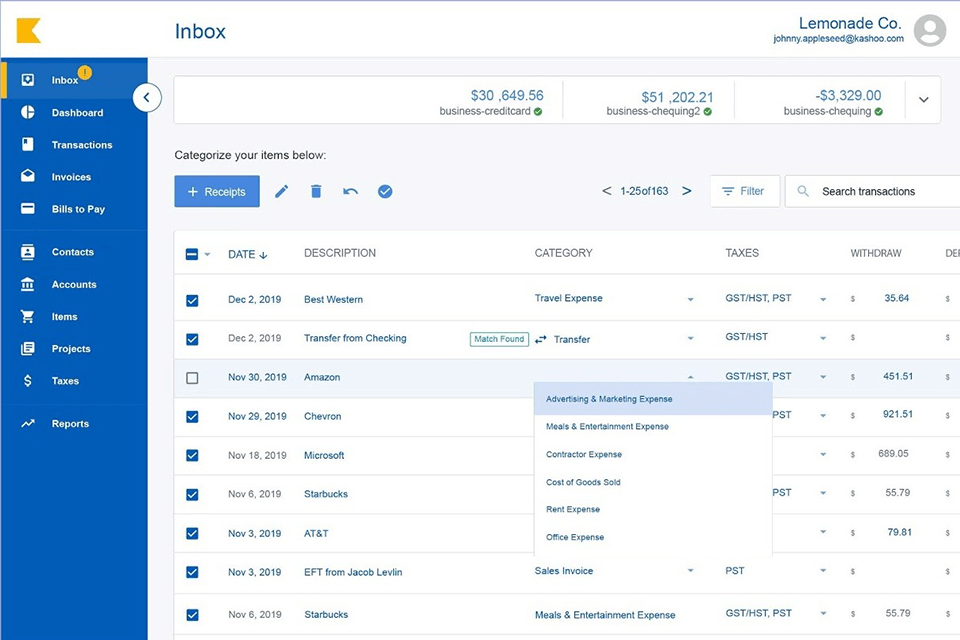Uncheck the Best Western row checkbox

192,300
